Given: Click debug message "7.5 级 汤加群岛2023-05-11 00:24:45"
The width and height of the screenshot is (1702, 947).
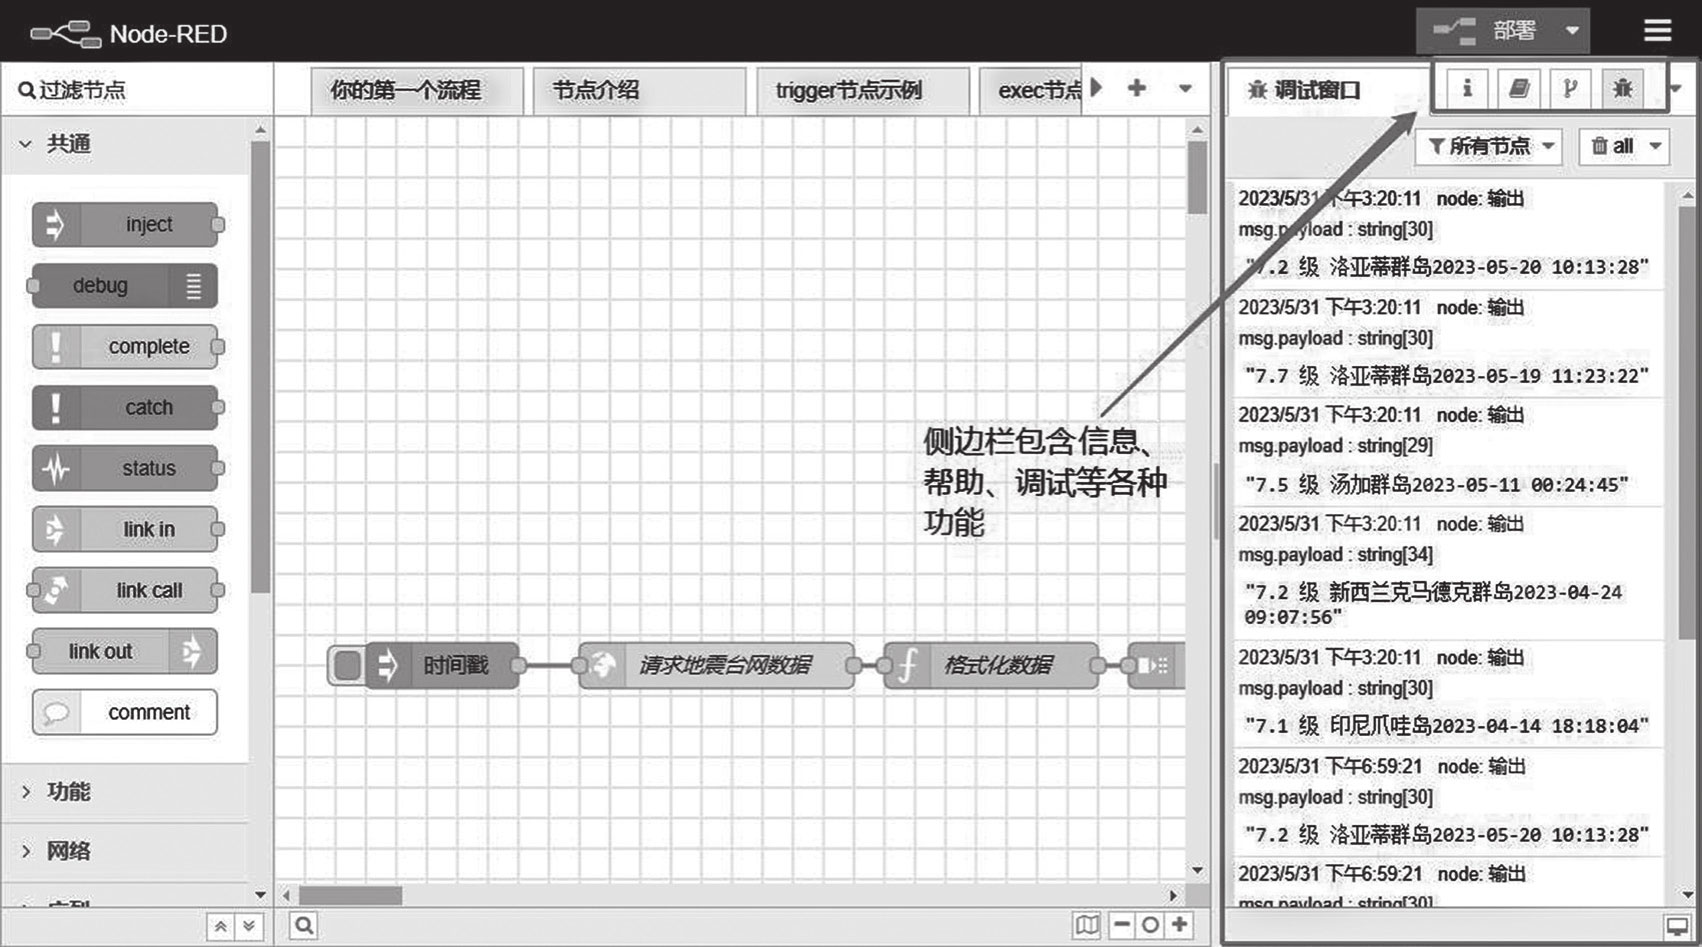Looking at the screenshot, I should 1436,485.
